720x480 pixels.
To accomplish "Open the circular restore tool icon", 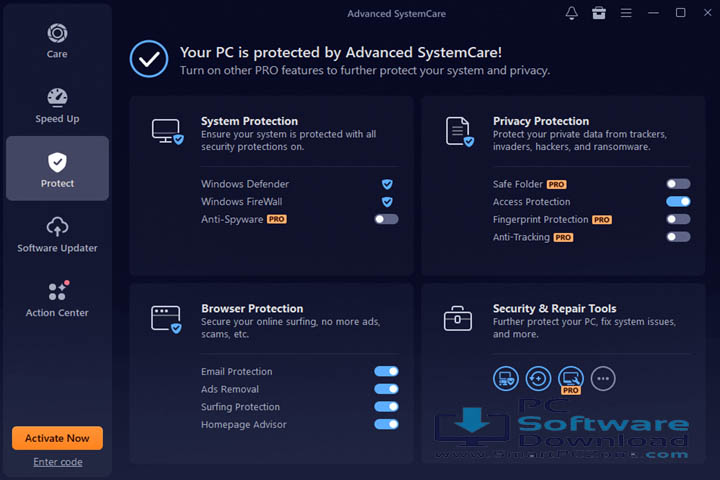I will tap(538, 379).
